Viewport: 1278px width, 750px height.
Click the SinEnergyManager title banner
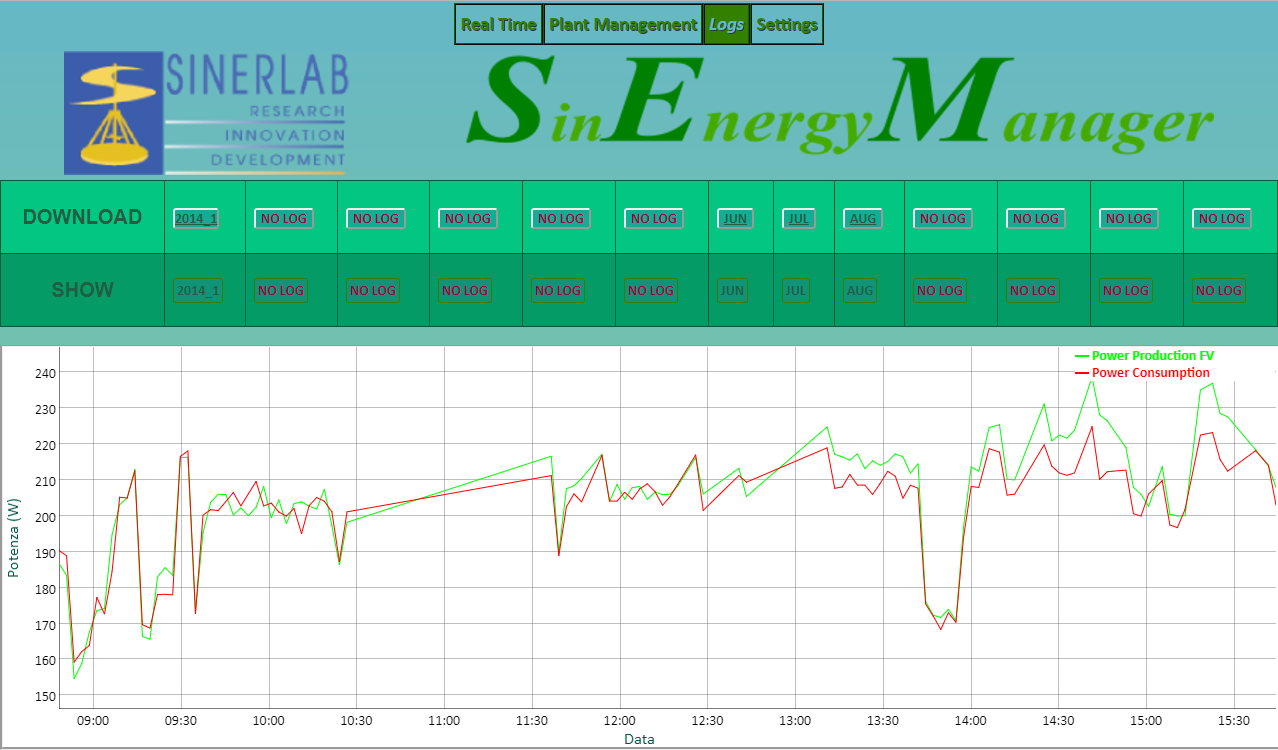click(x=840, y=105)
